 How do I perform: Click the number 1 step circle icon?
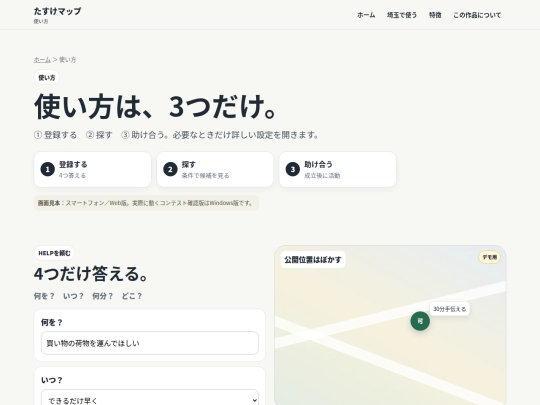pos(48,169)
